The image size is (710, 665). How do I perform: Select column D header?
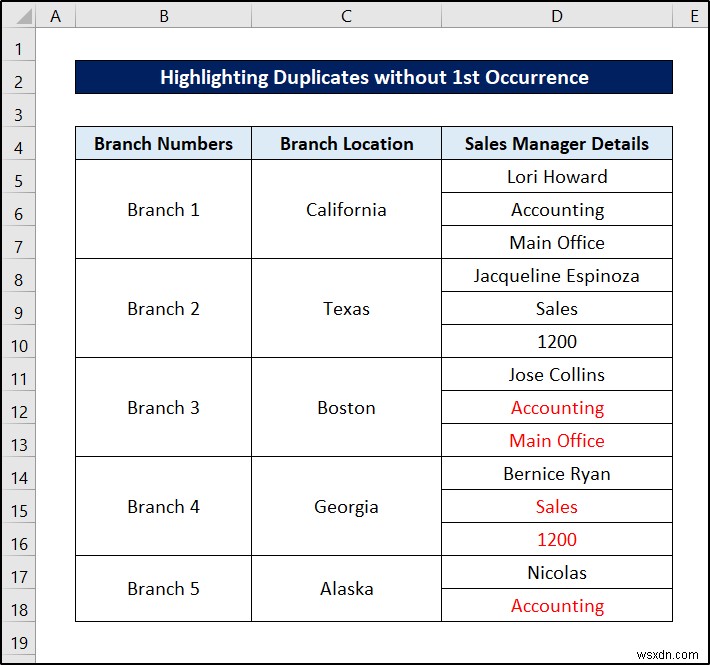point(557,16)
